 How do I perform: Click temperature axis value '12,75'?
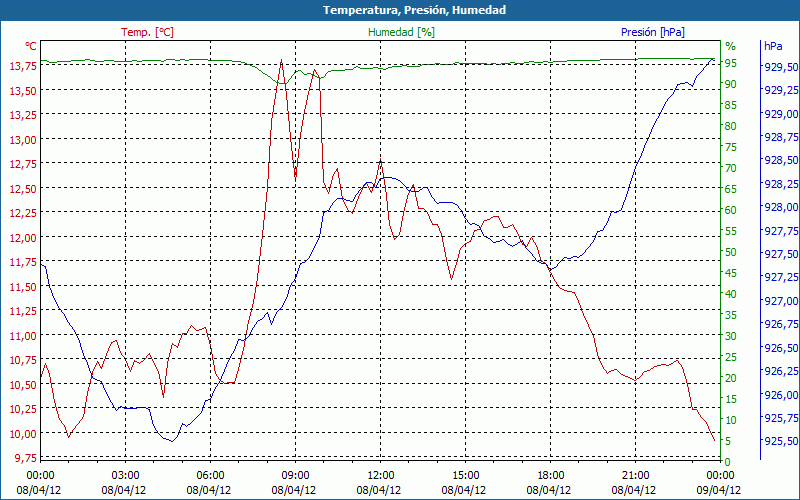pyautogui.click(x=23, y=164)
